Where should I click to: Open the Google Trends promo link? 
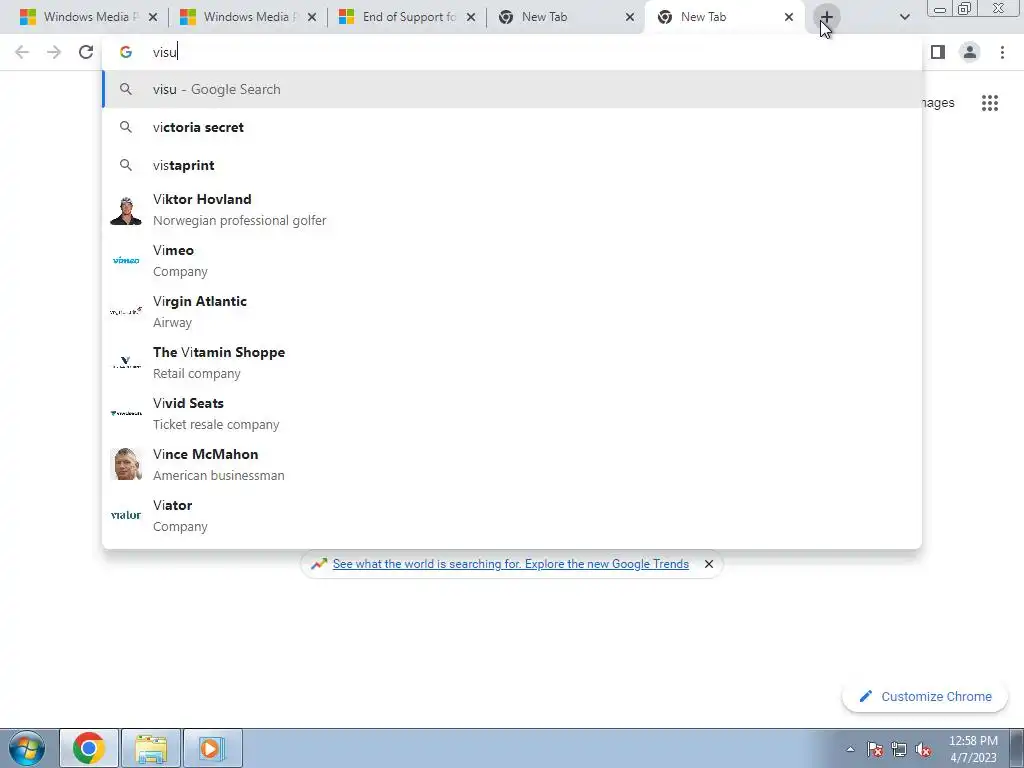(510, 564)
